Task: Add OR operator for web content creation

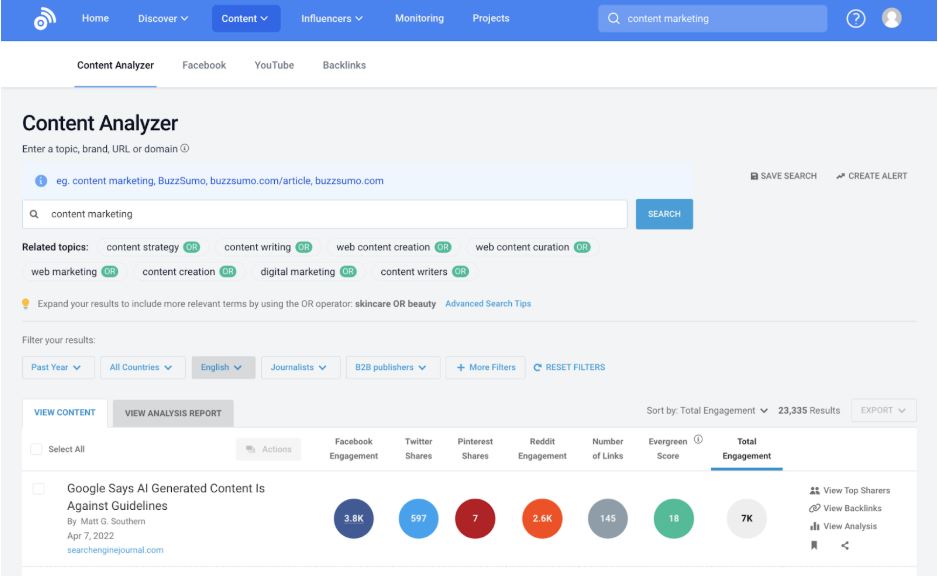Action: pos(443,247)
